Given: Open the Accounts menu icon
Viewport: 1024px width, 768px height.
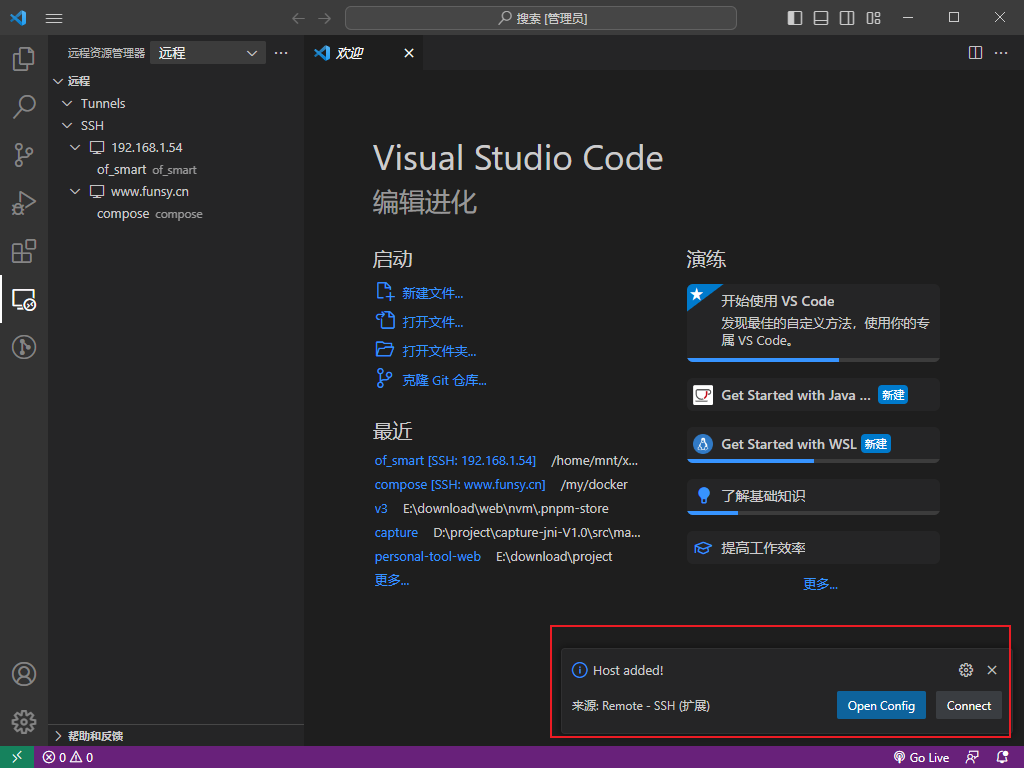Looking at the screenshot, I should (24, 673).
